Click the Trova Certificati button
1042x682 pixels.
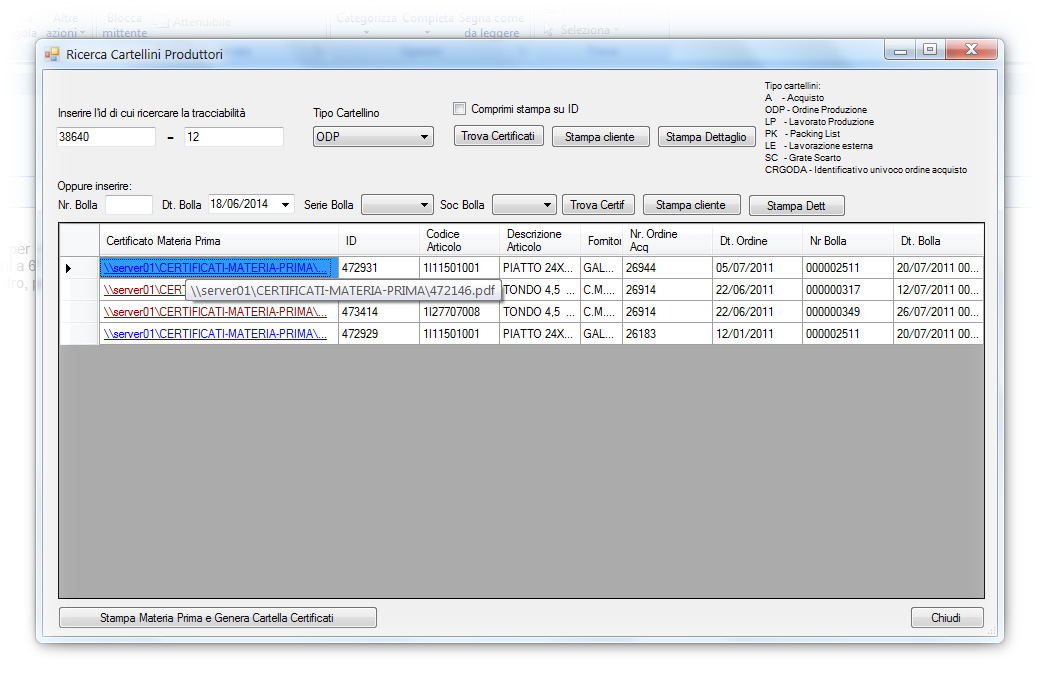coord(498,136)
